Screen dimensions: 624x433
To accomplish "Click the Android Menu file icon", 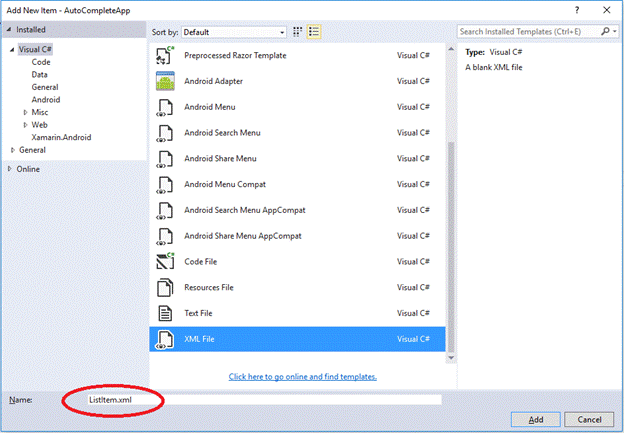I will pyautogui.click(x=165, y=107).
